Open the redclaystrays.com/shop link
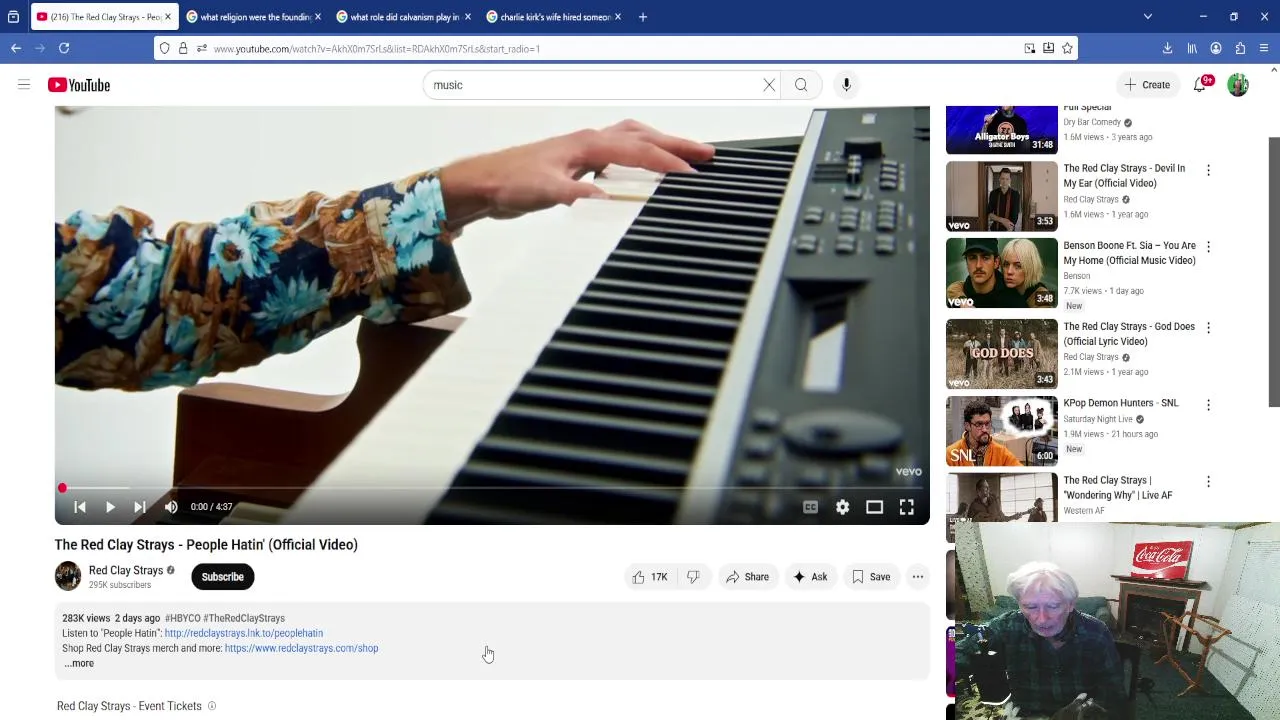1280x720 pixels. point(301,648)
